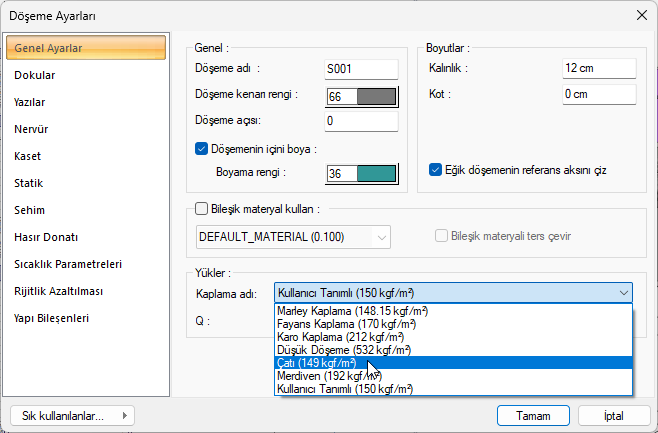This screenshot has width=658, height=433.
Task: Uncheck Eğik döşemenin referans aksını çiz
Action: [x=435, y=170]
